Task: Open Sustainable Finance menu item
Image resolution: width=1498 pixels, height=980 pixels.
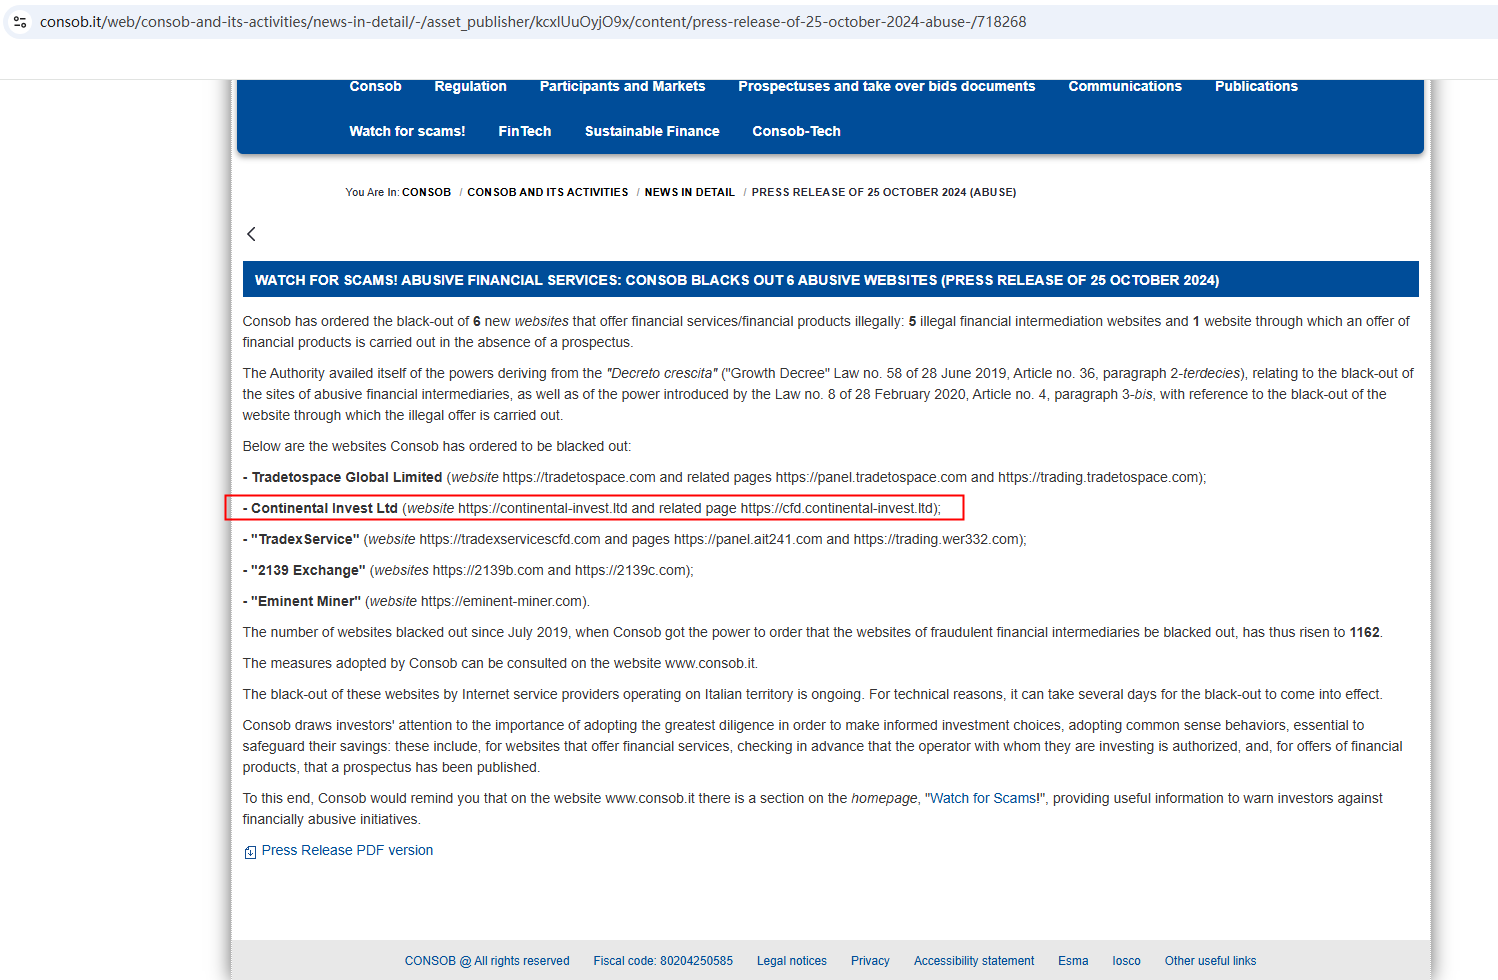Action: coord(652,131)
